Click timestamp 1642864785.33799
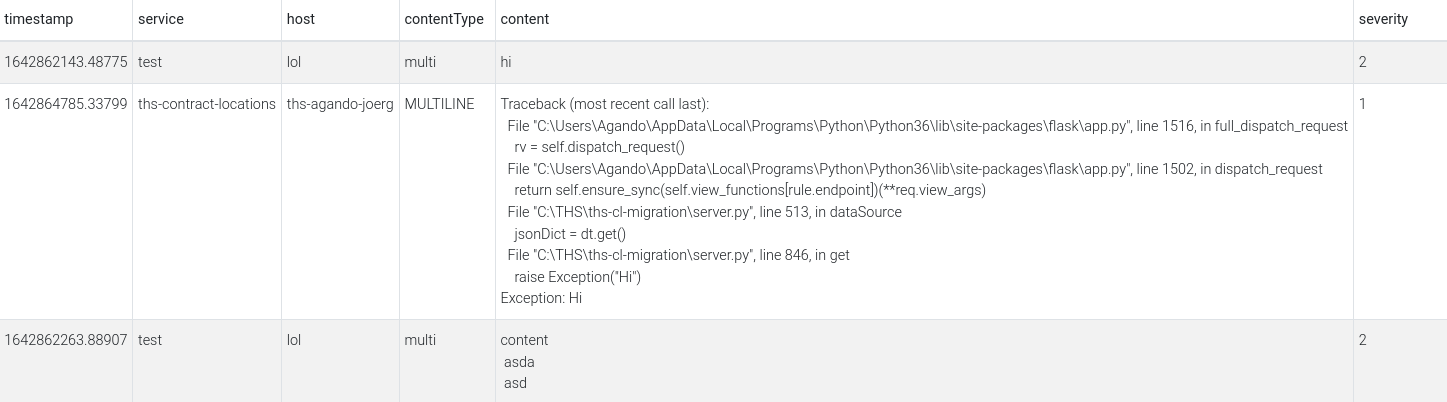Image resolution: width=1447 pixels, height=402 pixels. pyautogui.click(x=66, y=104)
